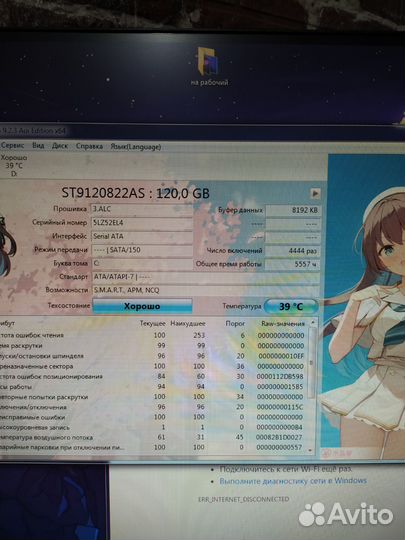This screenshot has width=405, height=540.
Task: Click raw value 0000112DB598
Action: [x=280, y=376]
